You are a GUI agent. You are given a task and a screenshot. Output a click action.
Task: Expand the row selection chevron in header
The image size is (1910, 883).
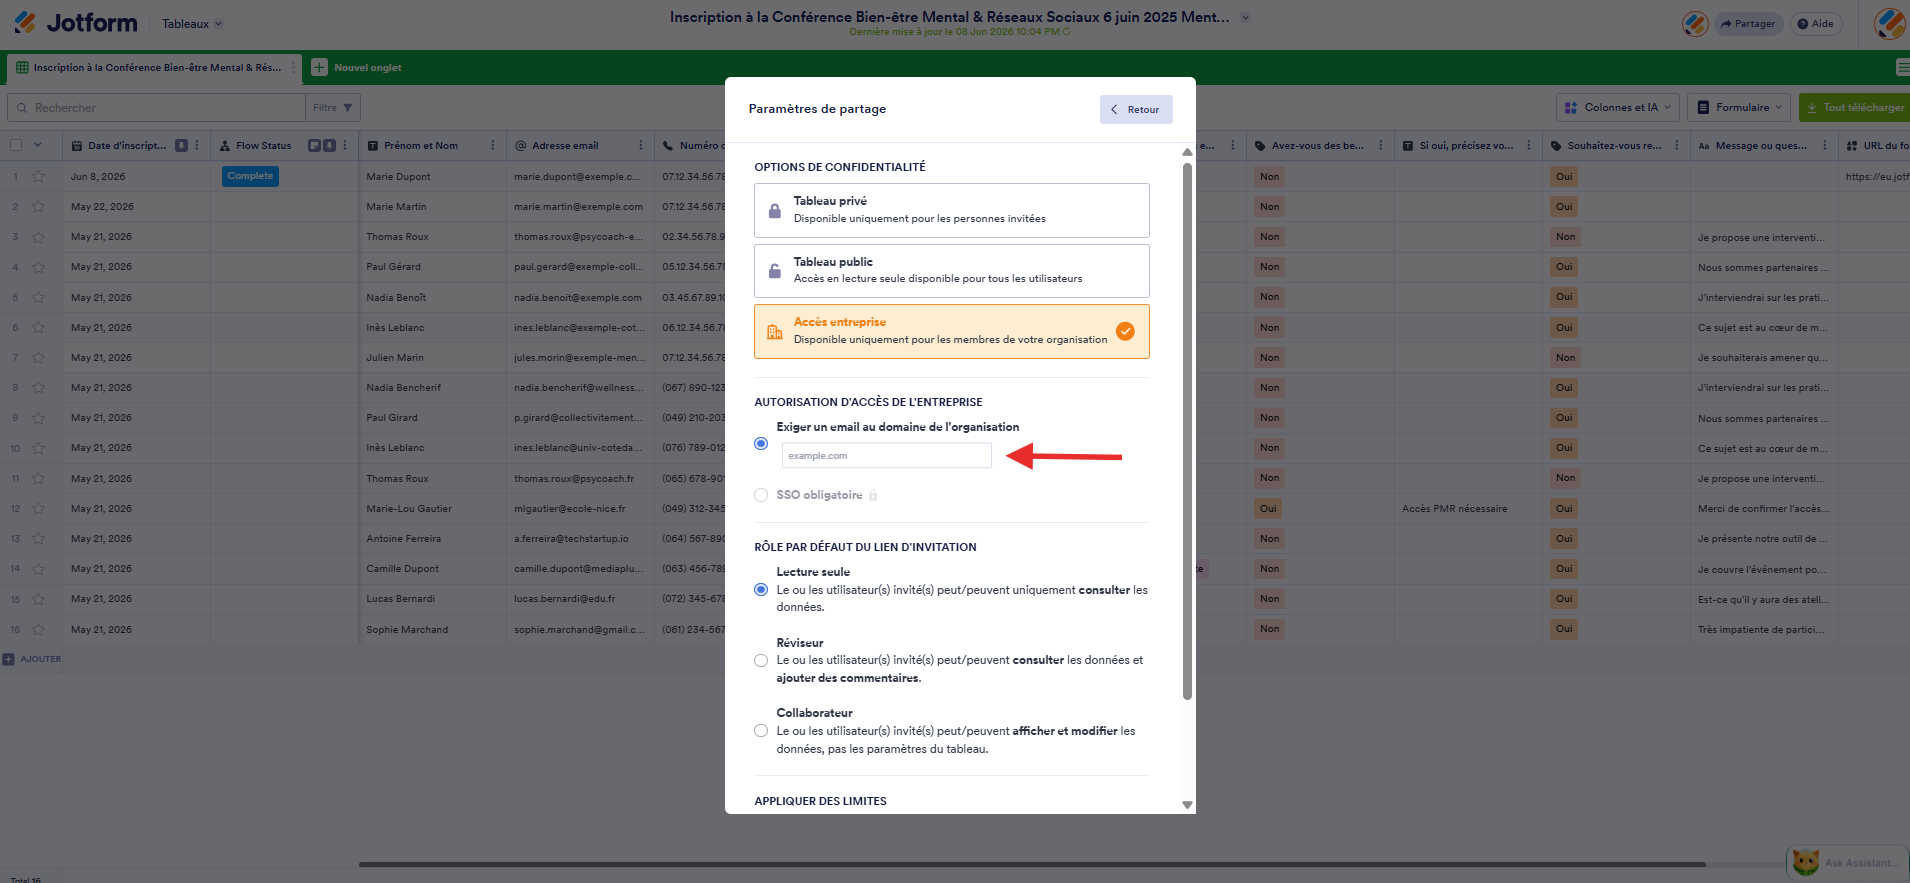point(38,145)
